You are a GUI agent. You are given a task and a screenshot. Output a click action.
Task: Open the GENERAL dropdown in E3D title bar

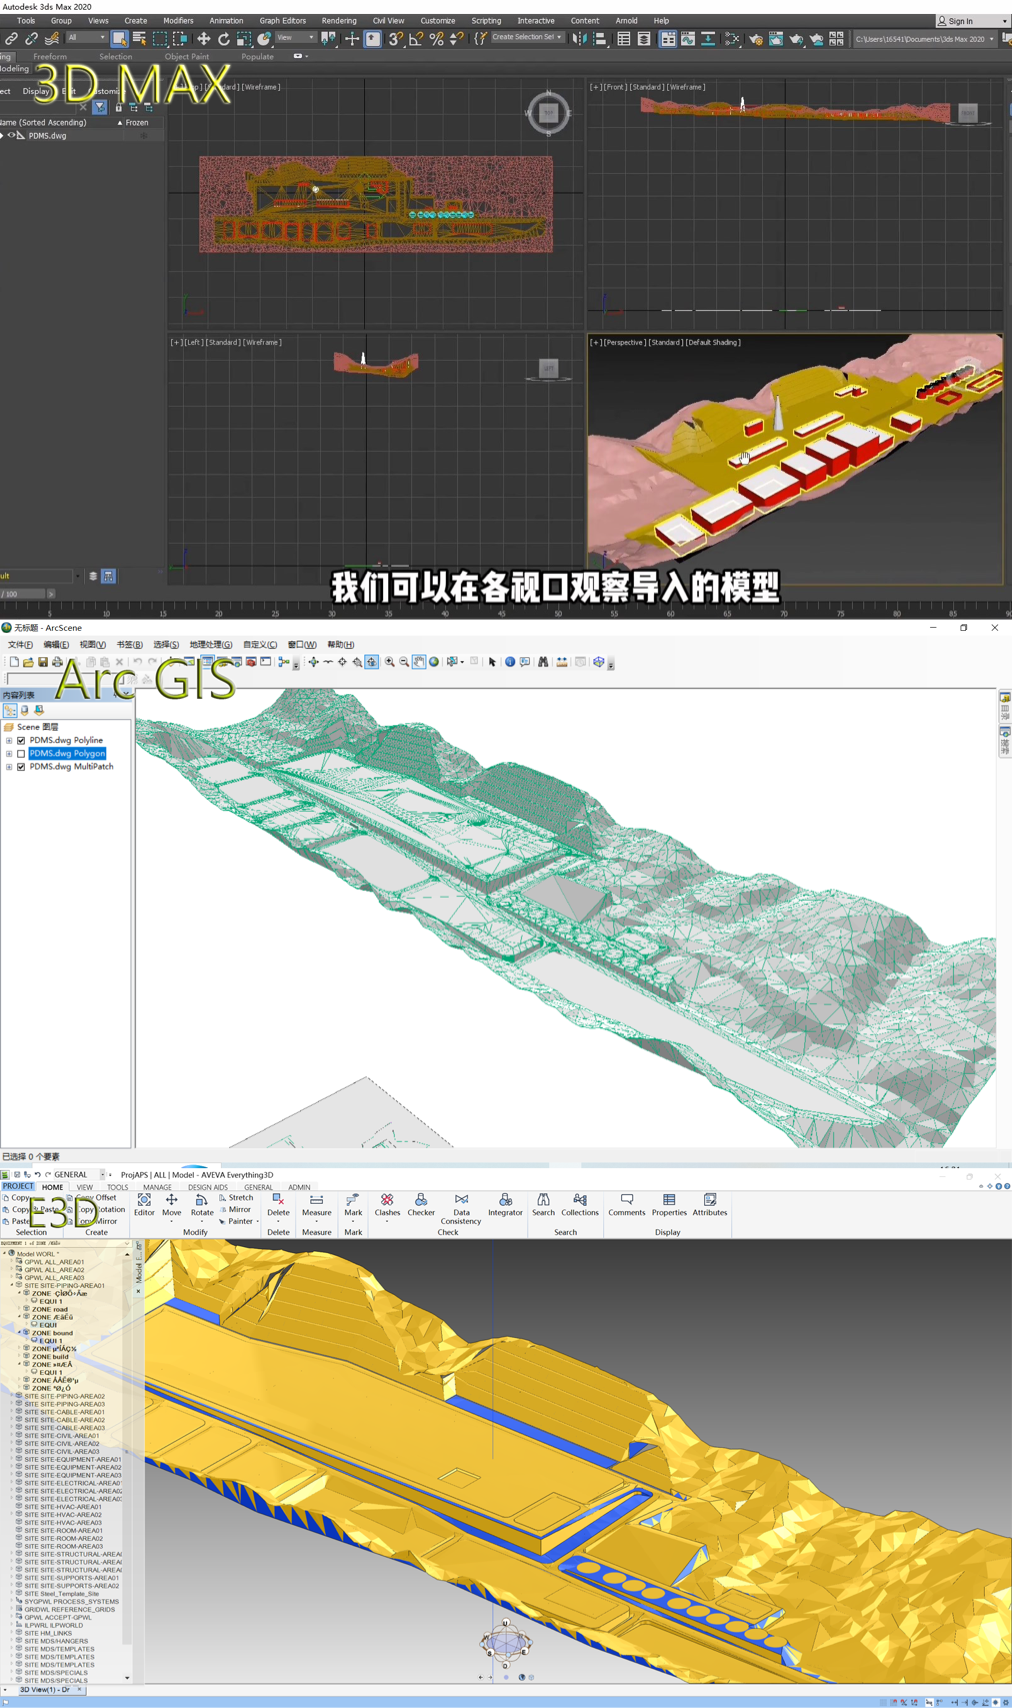(102, 1175)
